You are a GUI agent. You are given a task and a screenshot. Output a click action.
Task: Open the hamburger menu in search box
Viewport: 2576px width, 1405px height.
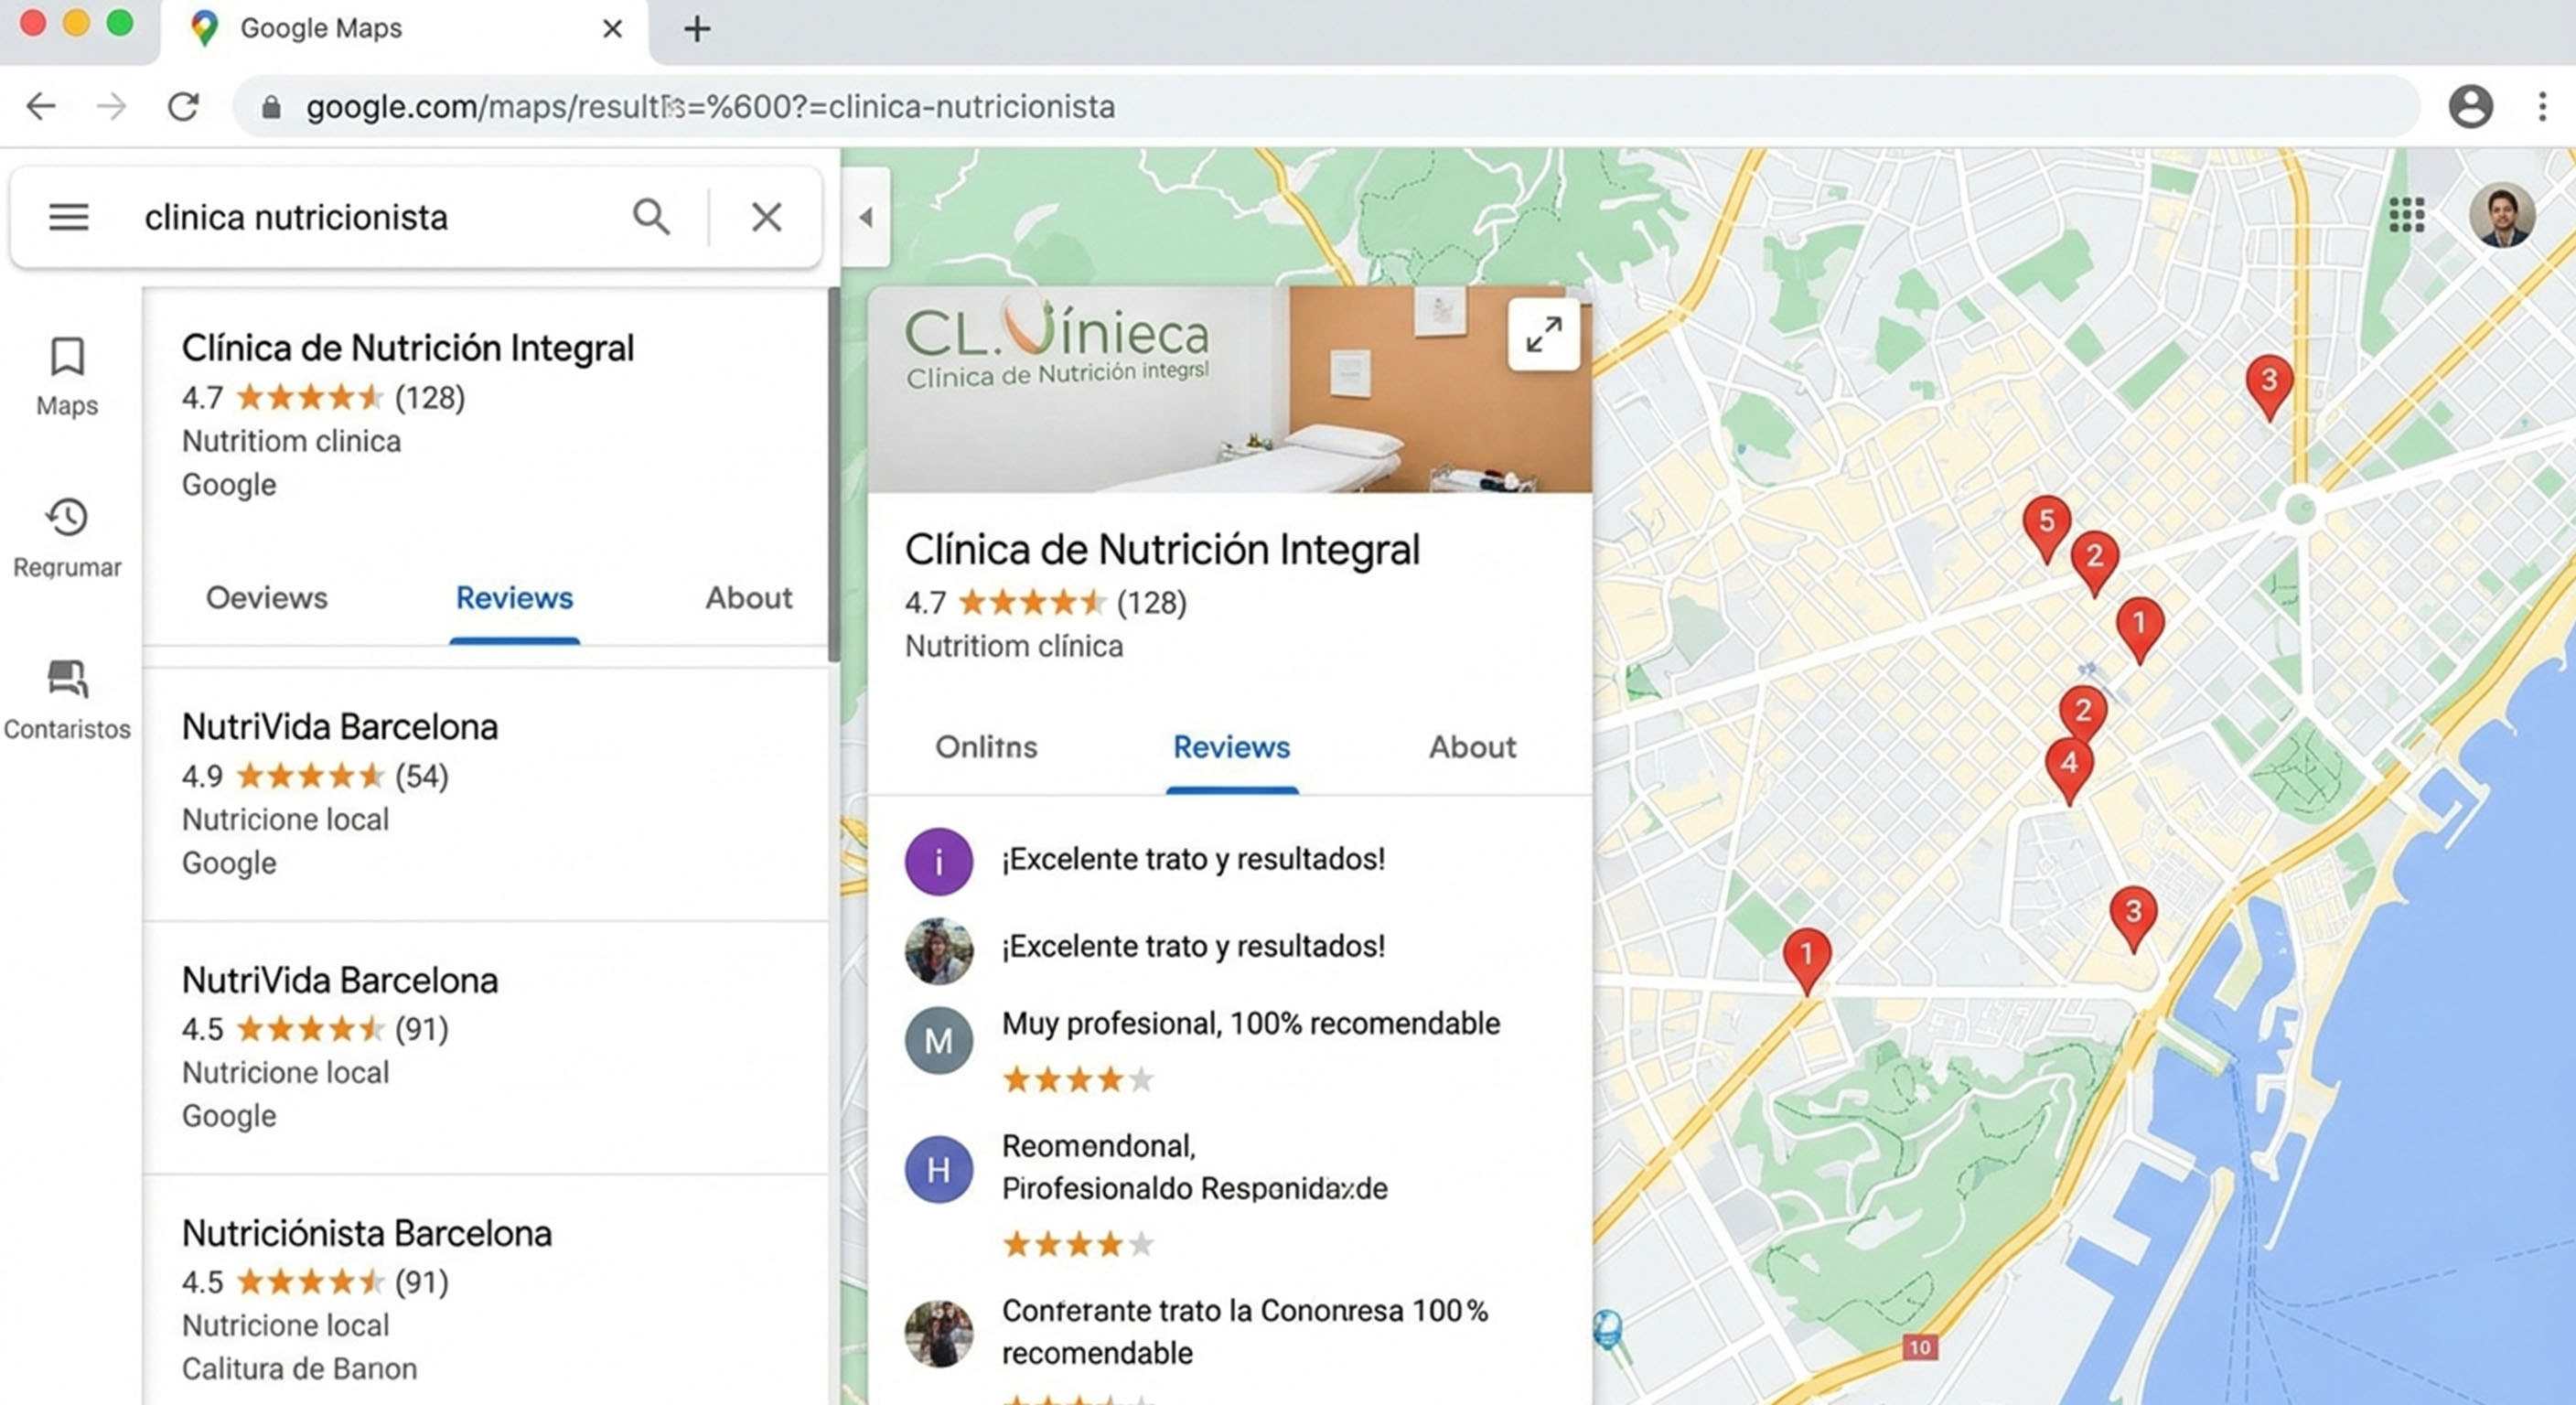(69, 217)
